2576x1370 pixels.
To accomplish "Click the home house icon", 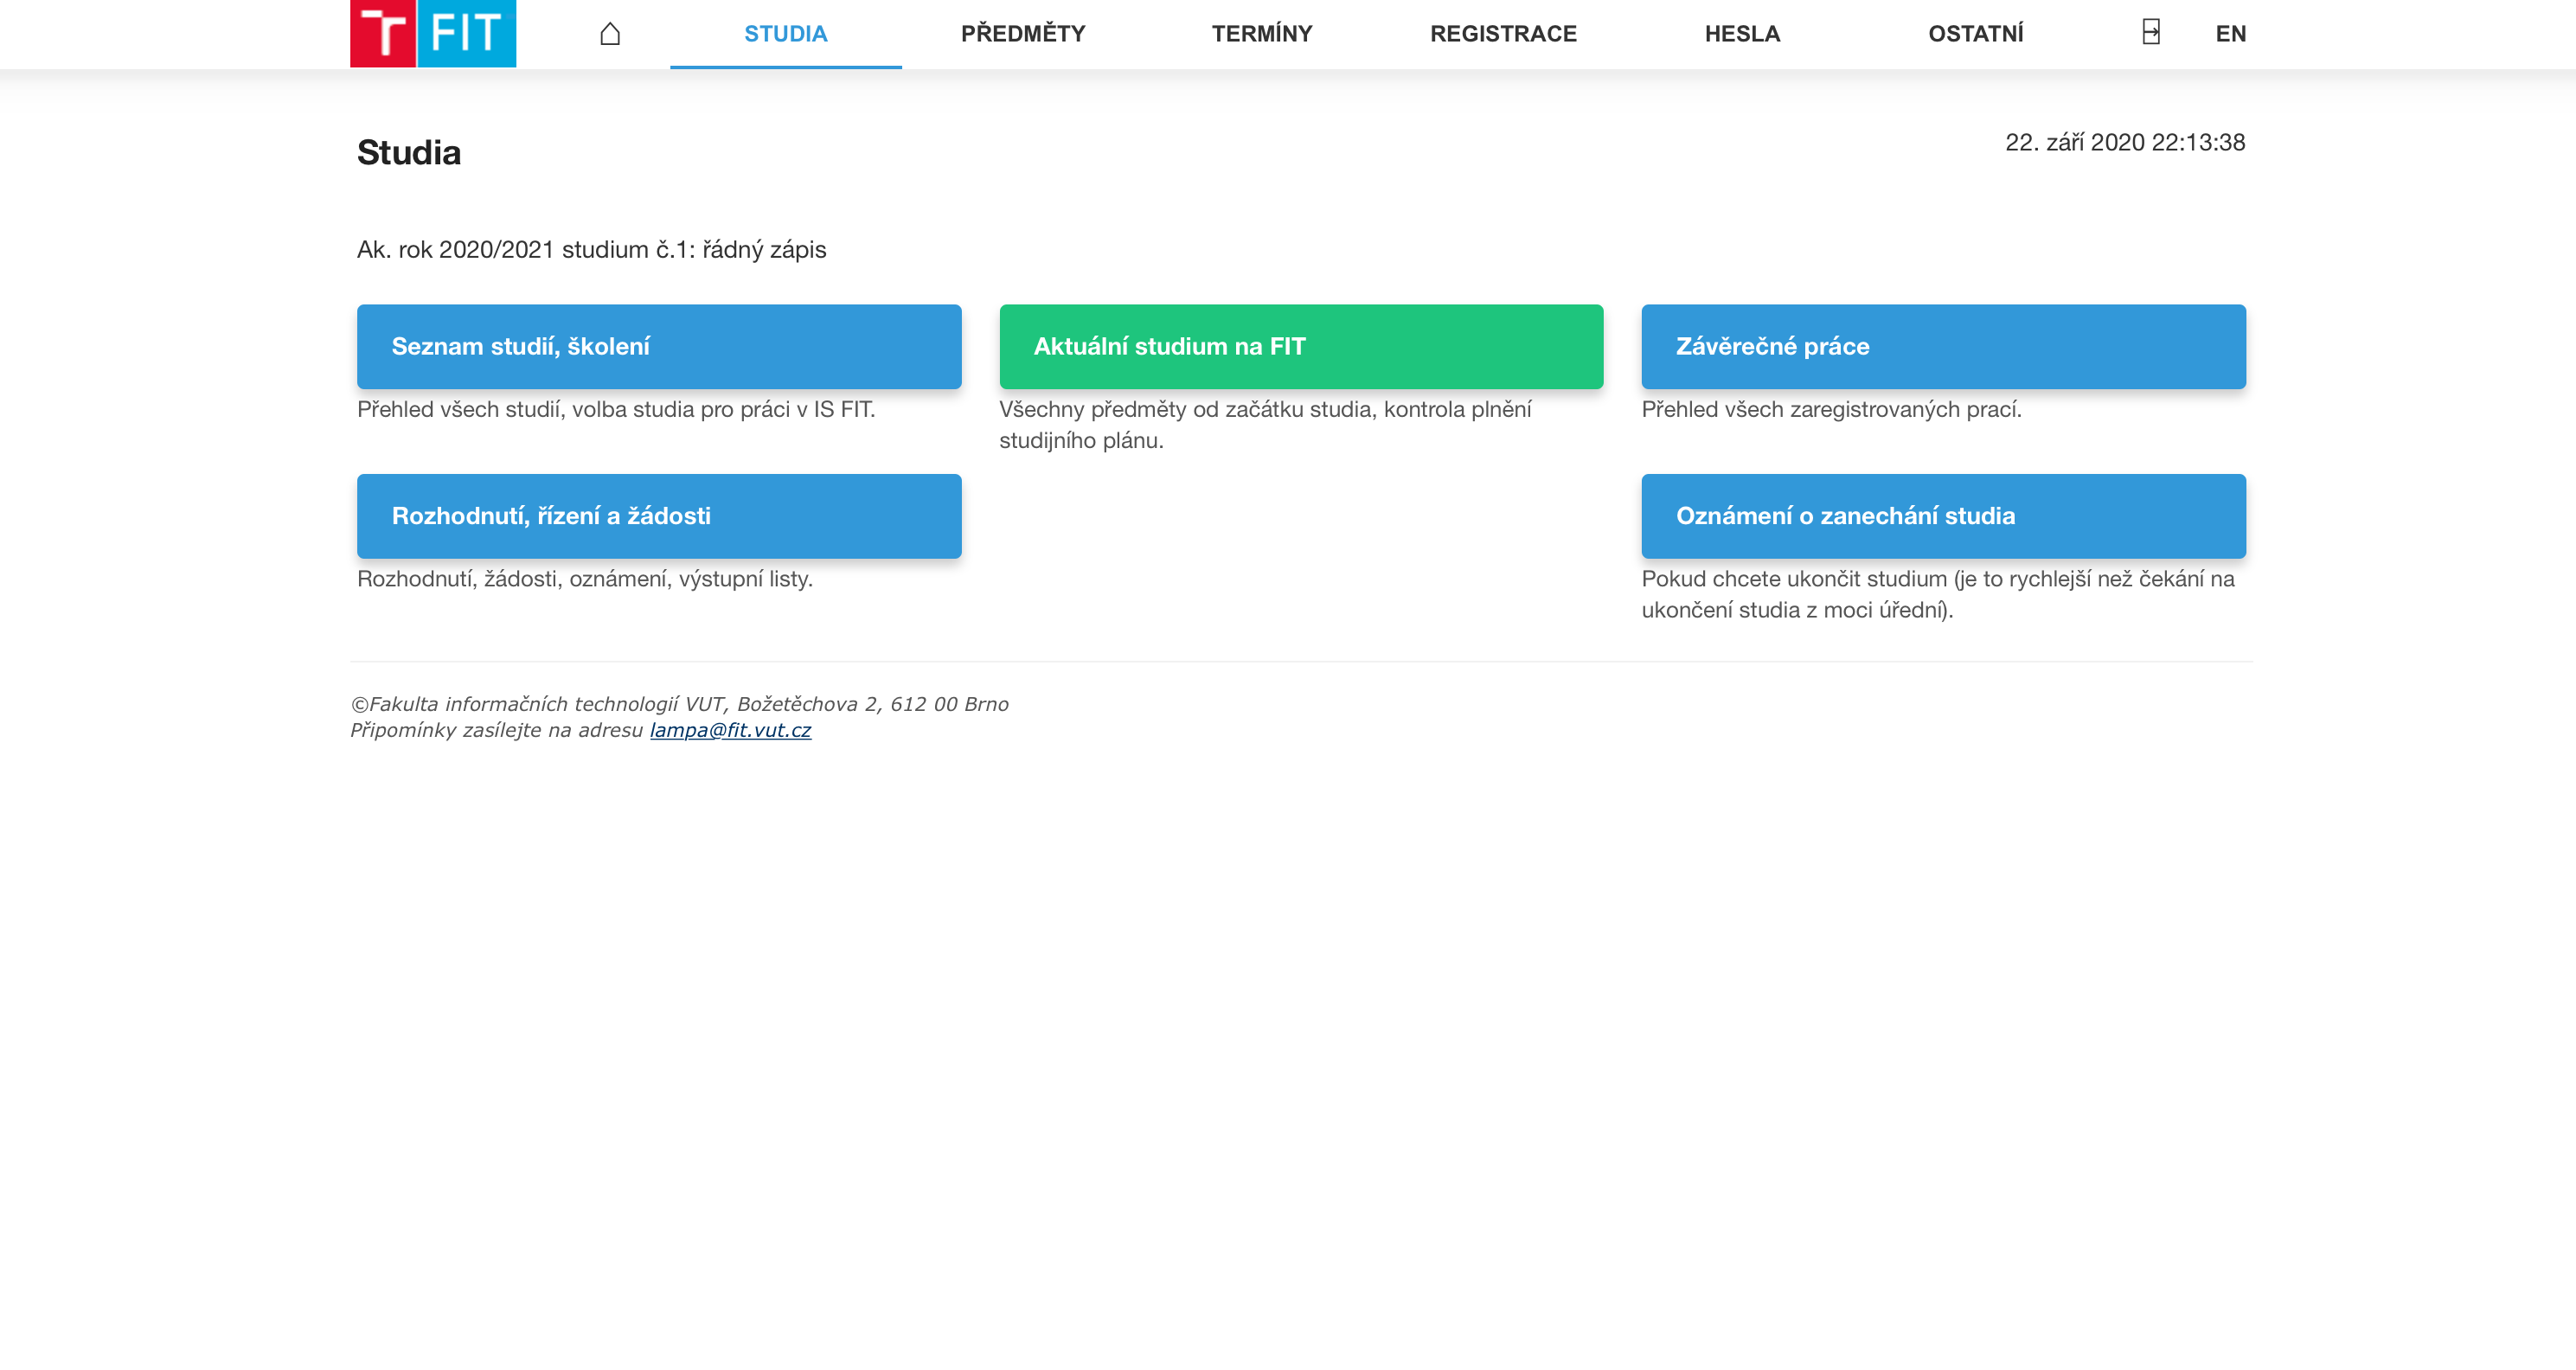I will pos(610,34).
